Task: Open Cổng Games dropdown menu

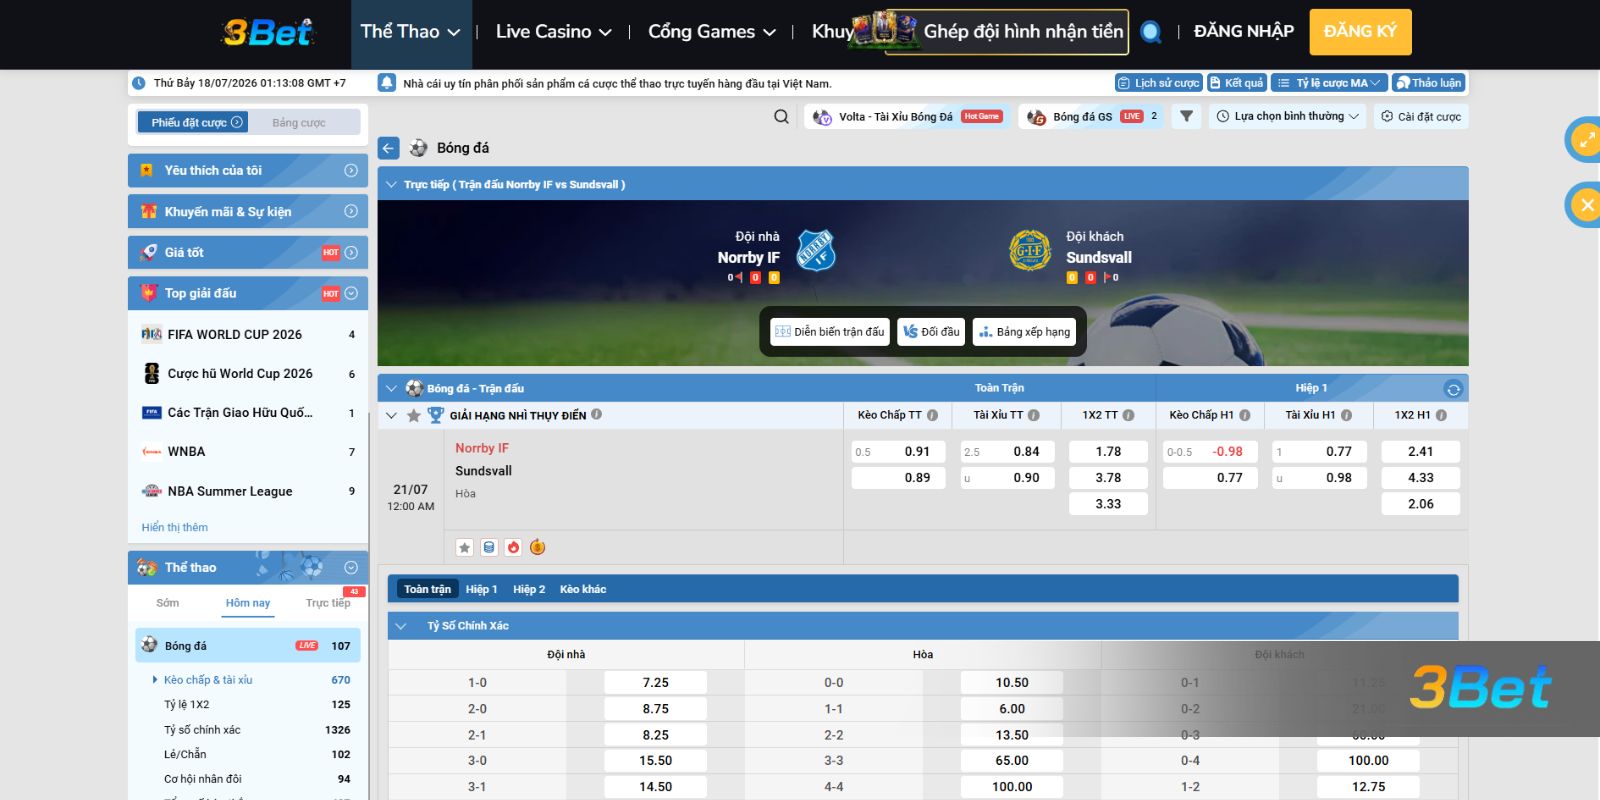Action: 712,32
